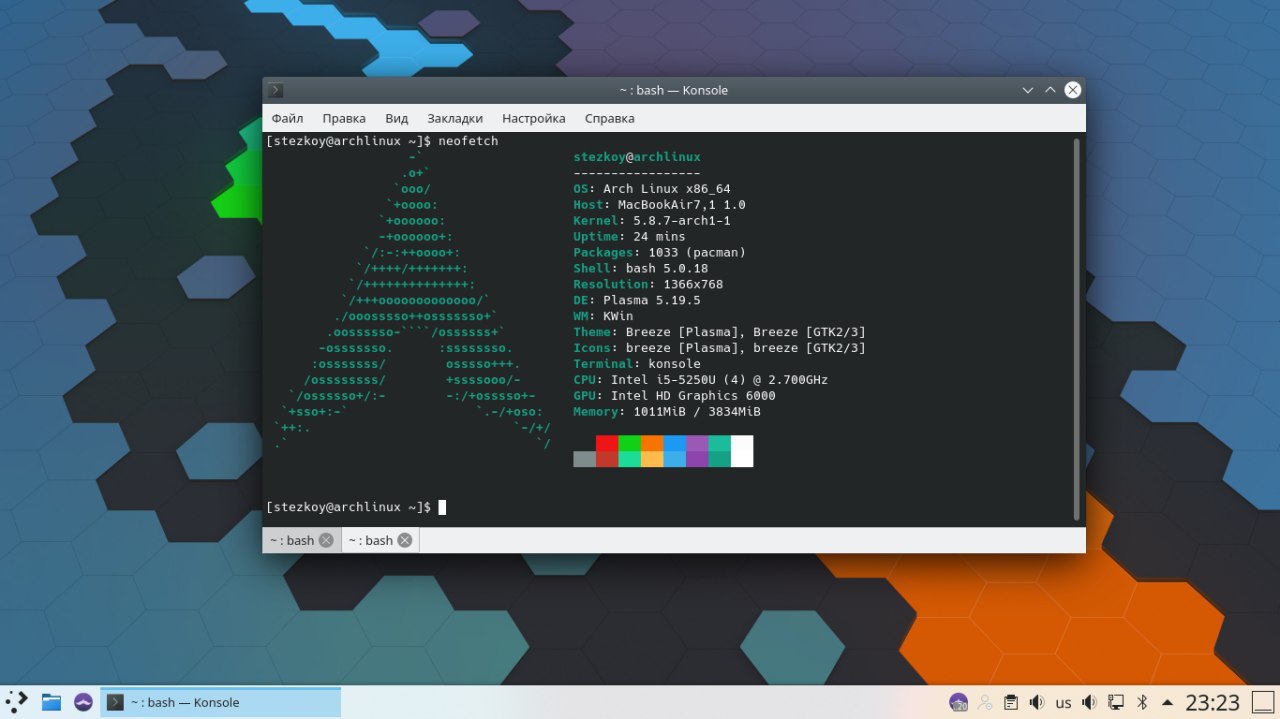Switch to the first '~ : bash' tab
Screen dimensions: 1280x719
coord(302,540)
